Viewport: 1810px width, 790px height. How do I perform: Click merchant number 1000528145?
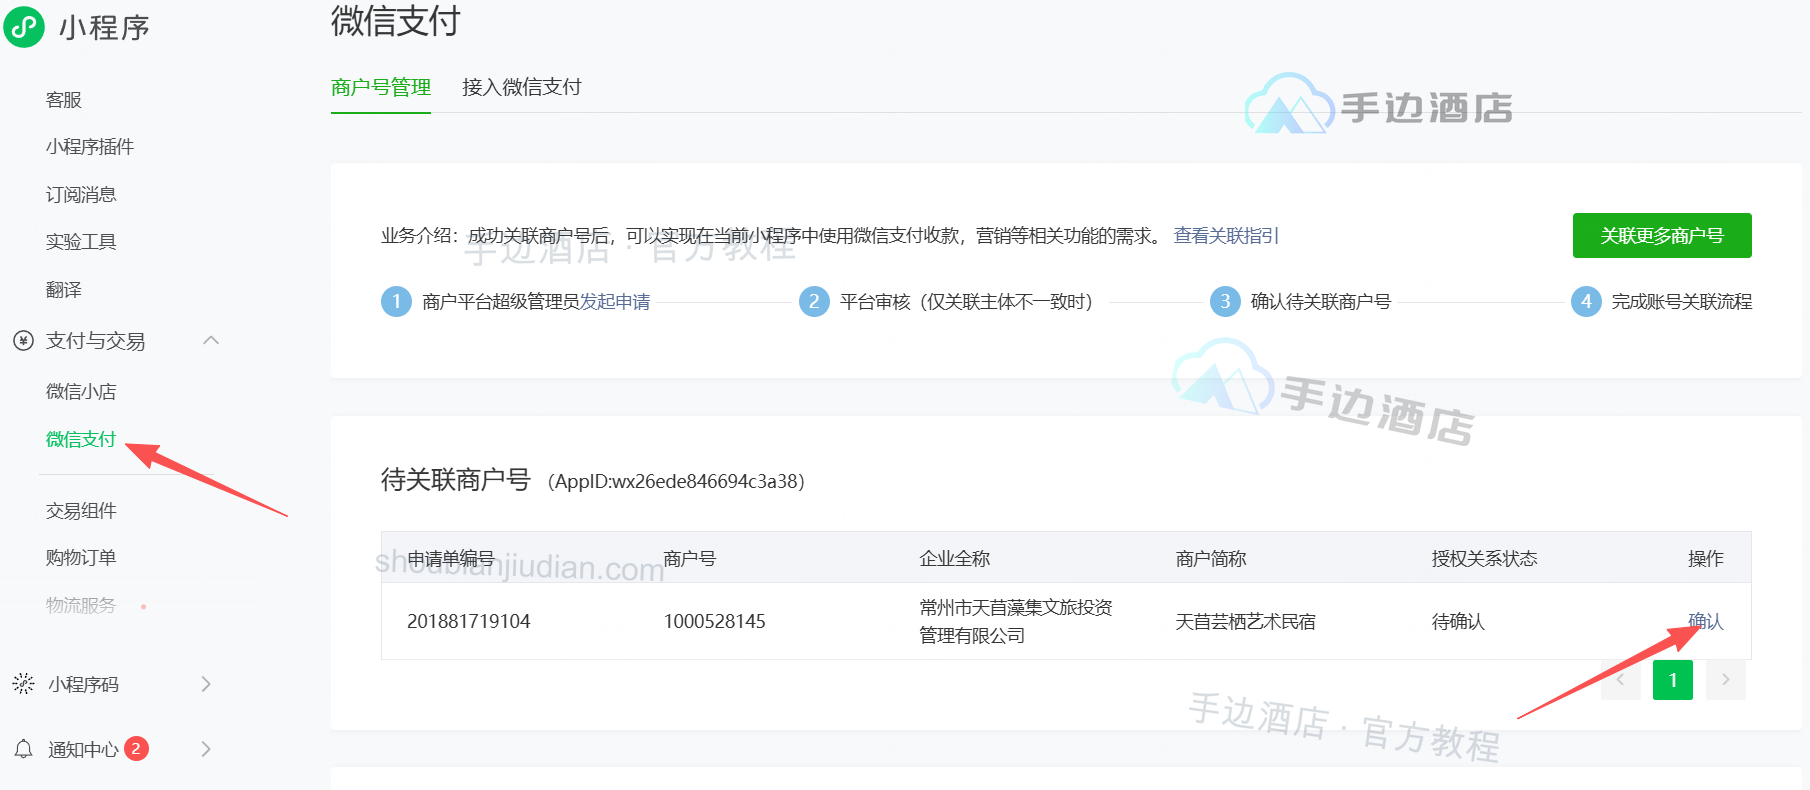click(715, 622)
